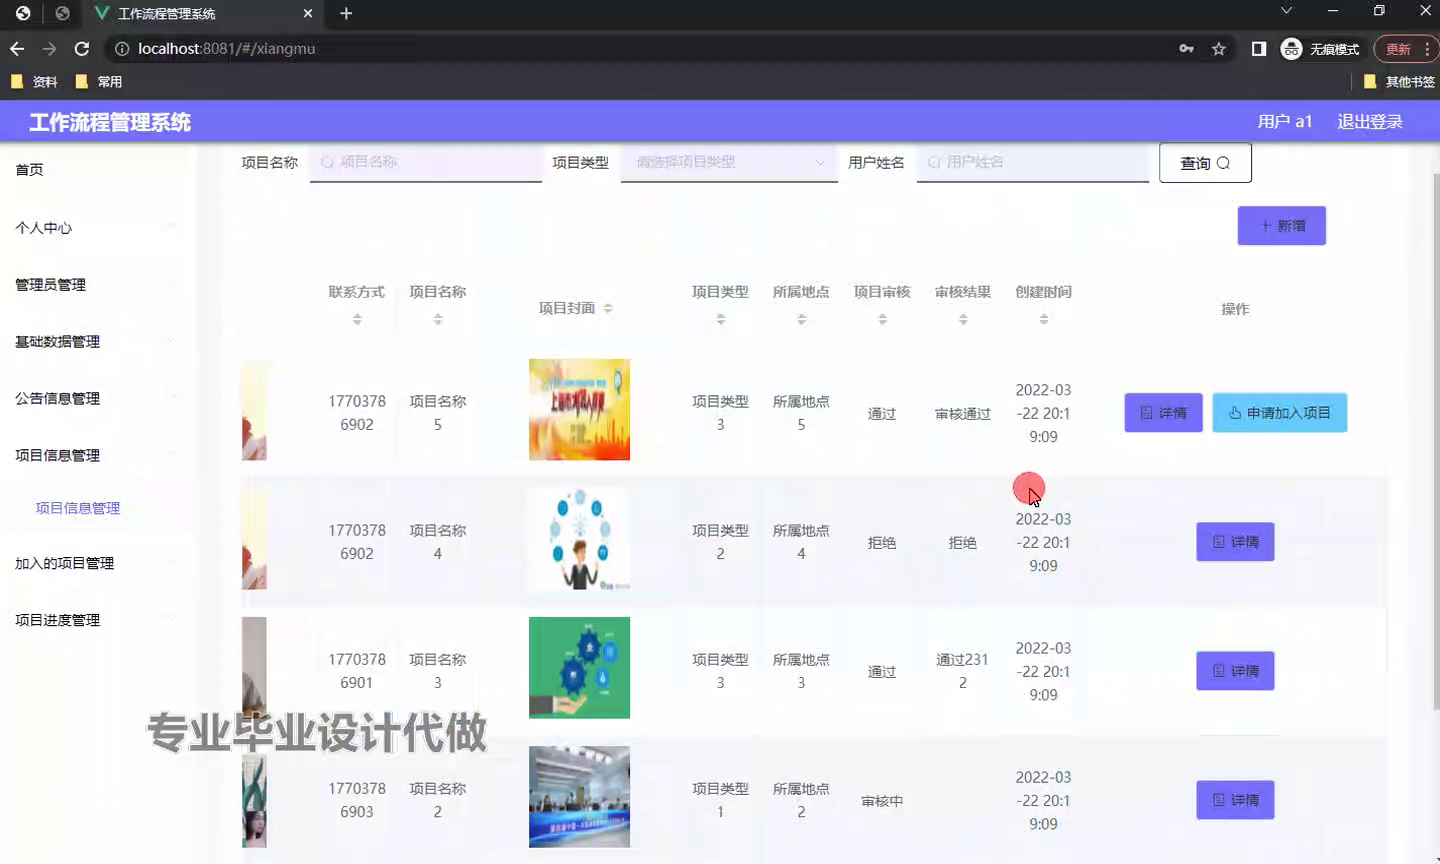Click 项目名称3 cover thumbnail
The width and height of the screenshot is (1440, 864).
(x=579, y=668)
